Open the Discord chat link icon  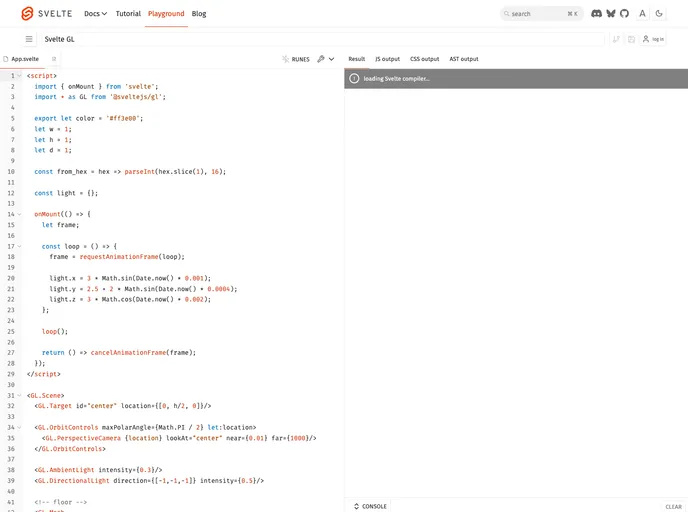[x=596, y=14]
